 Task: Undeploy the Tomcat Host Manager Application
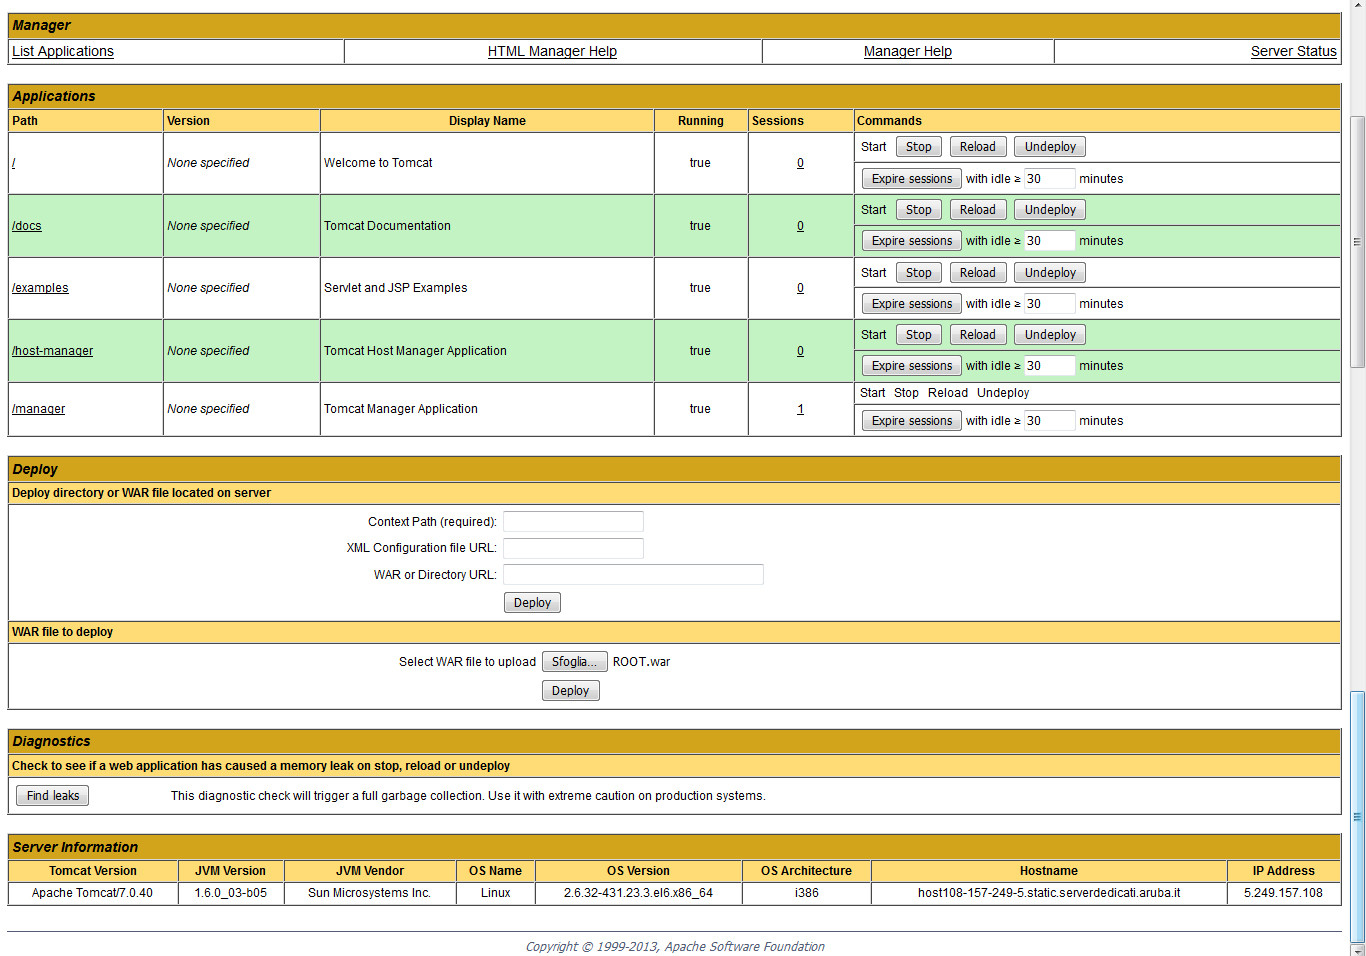coord(1050,335)
